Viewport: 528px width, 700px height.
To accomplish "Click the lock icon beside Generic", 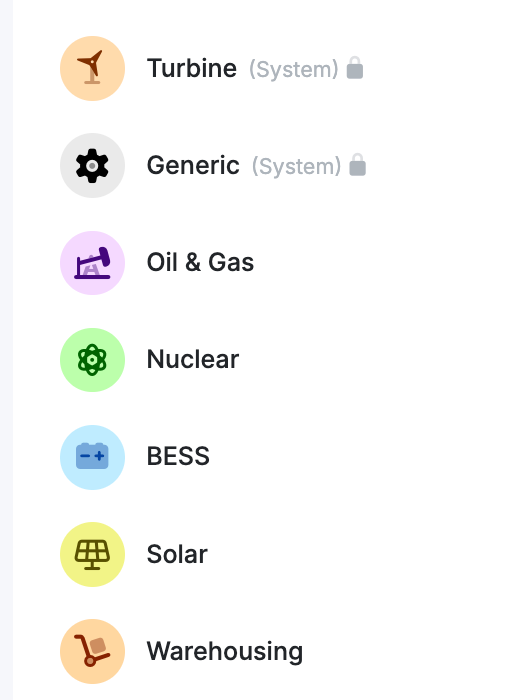I will coord(358,165).
